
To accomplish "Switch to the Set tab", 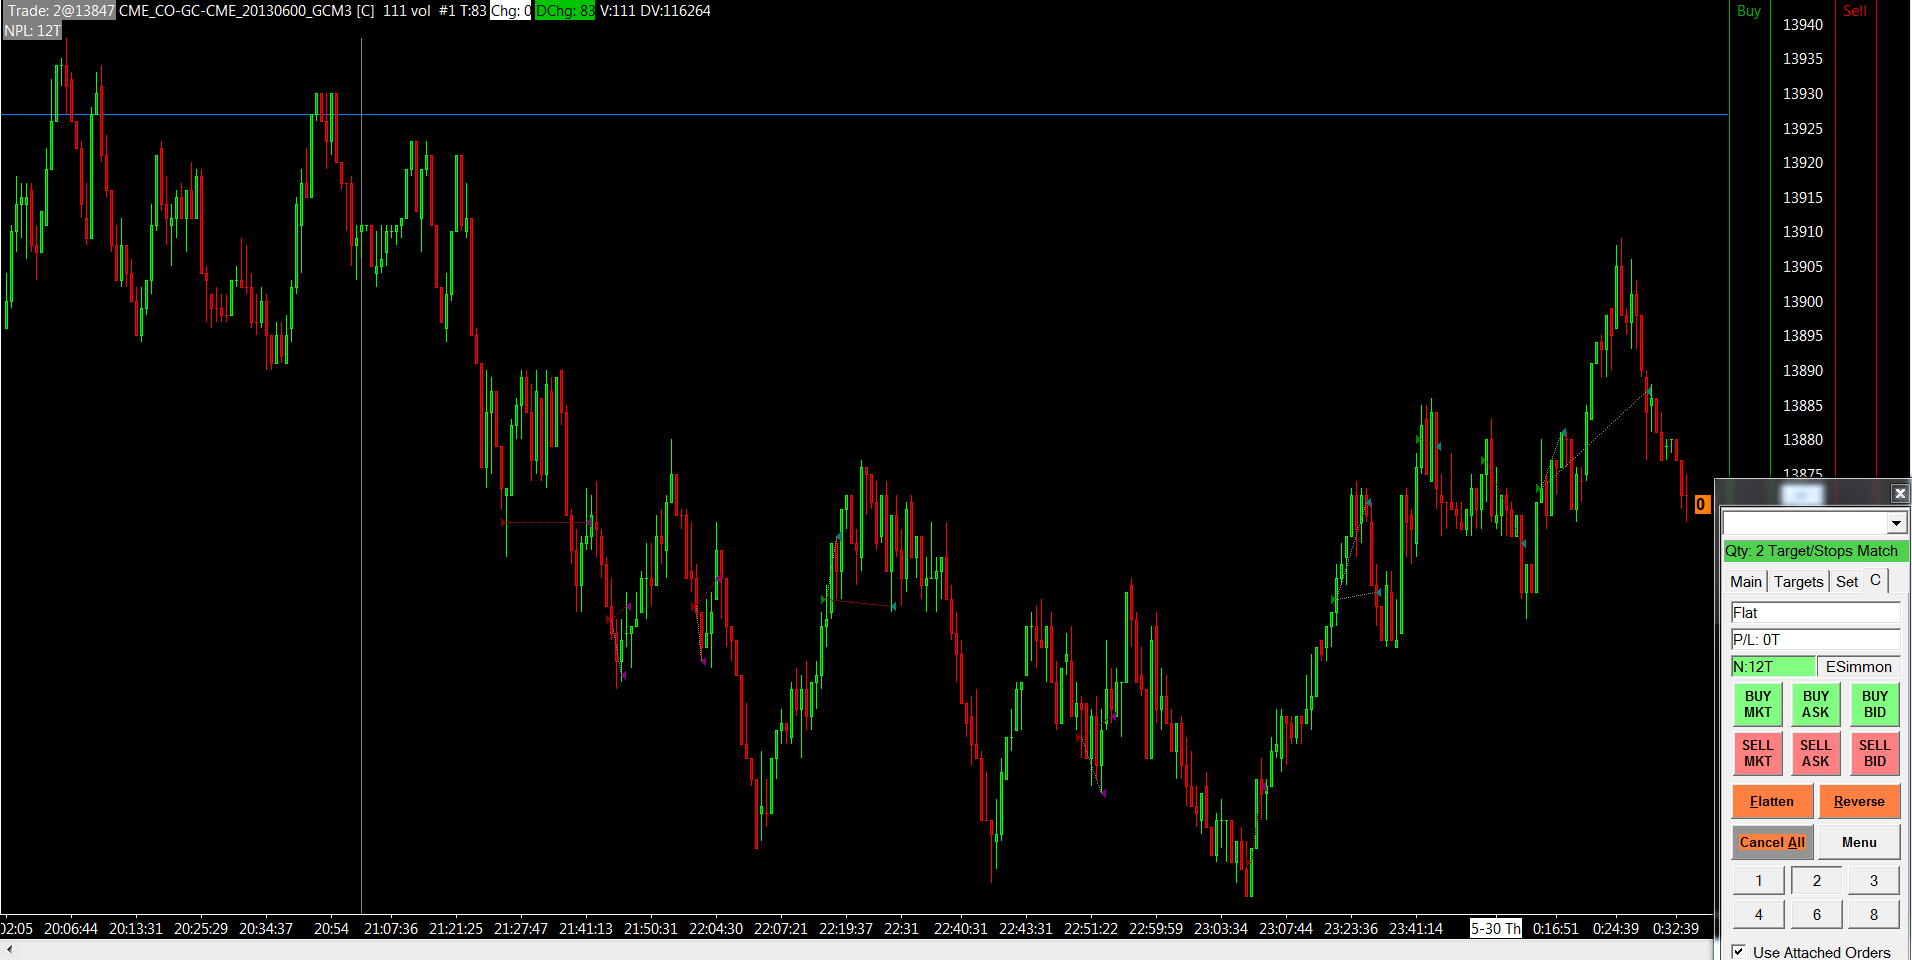I will (1846, 581).
